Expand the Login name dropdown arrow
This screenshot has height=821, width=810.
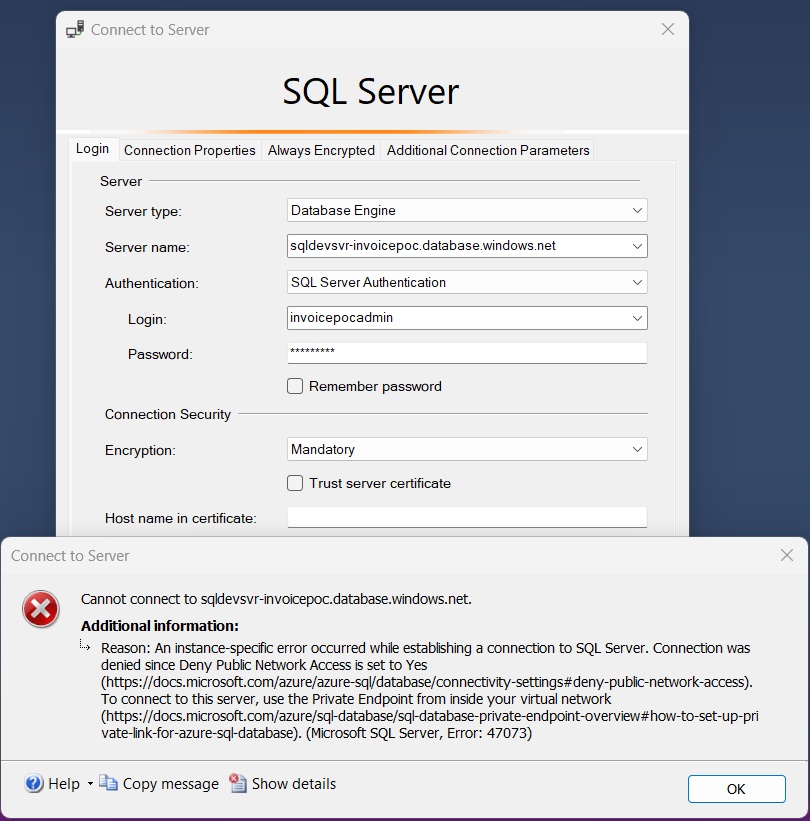click(x=637, y=318)
